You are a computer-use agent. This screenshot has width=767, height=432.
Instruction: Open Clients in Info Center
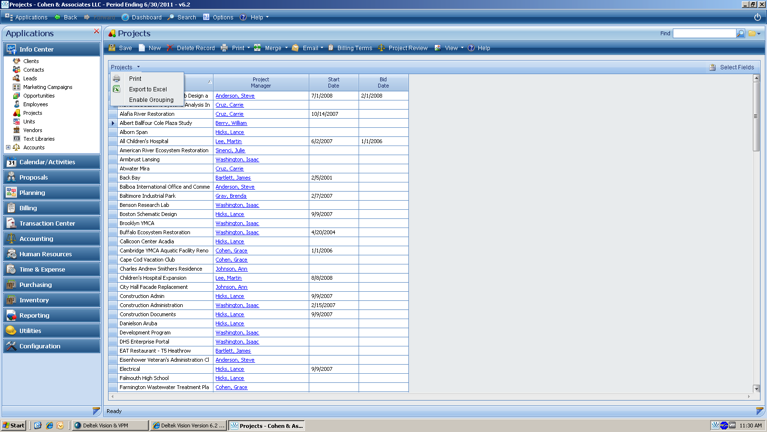click(x=31, y=61)
